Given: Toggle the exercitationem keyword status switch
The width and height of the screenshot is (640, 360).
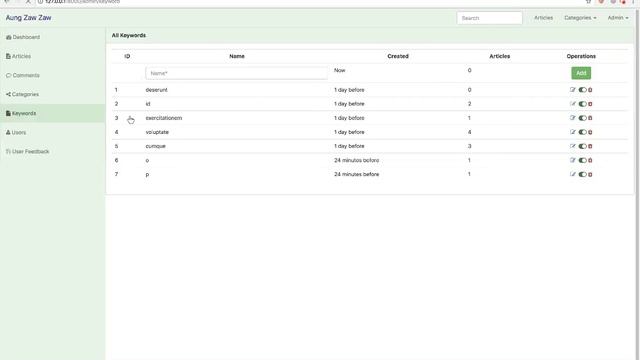Looking at the screenshot, I should pyautogui.click(x=582, y=118).
